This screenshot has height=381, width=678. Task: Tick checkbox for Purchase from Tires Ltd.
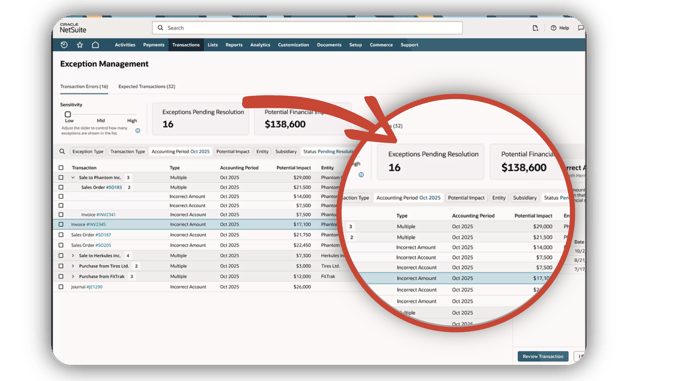[x=61, y=266]
